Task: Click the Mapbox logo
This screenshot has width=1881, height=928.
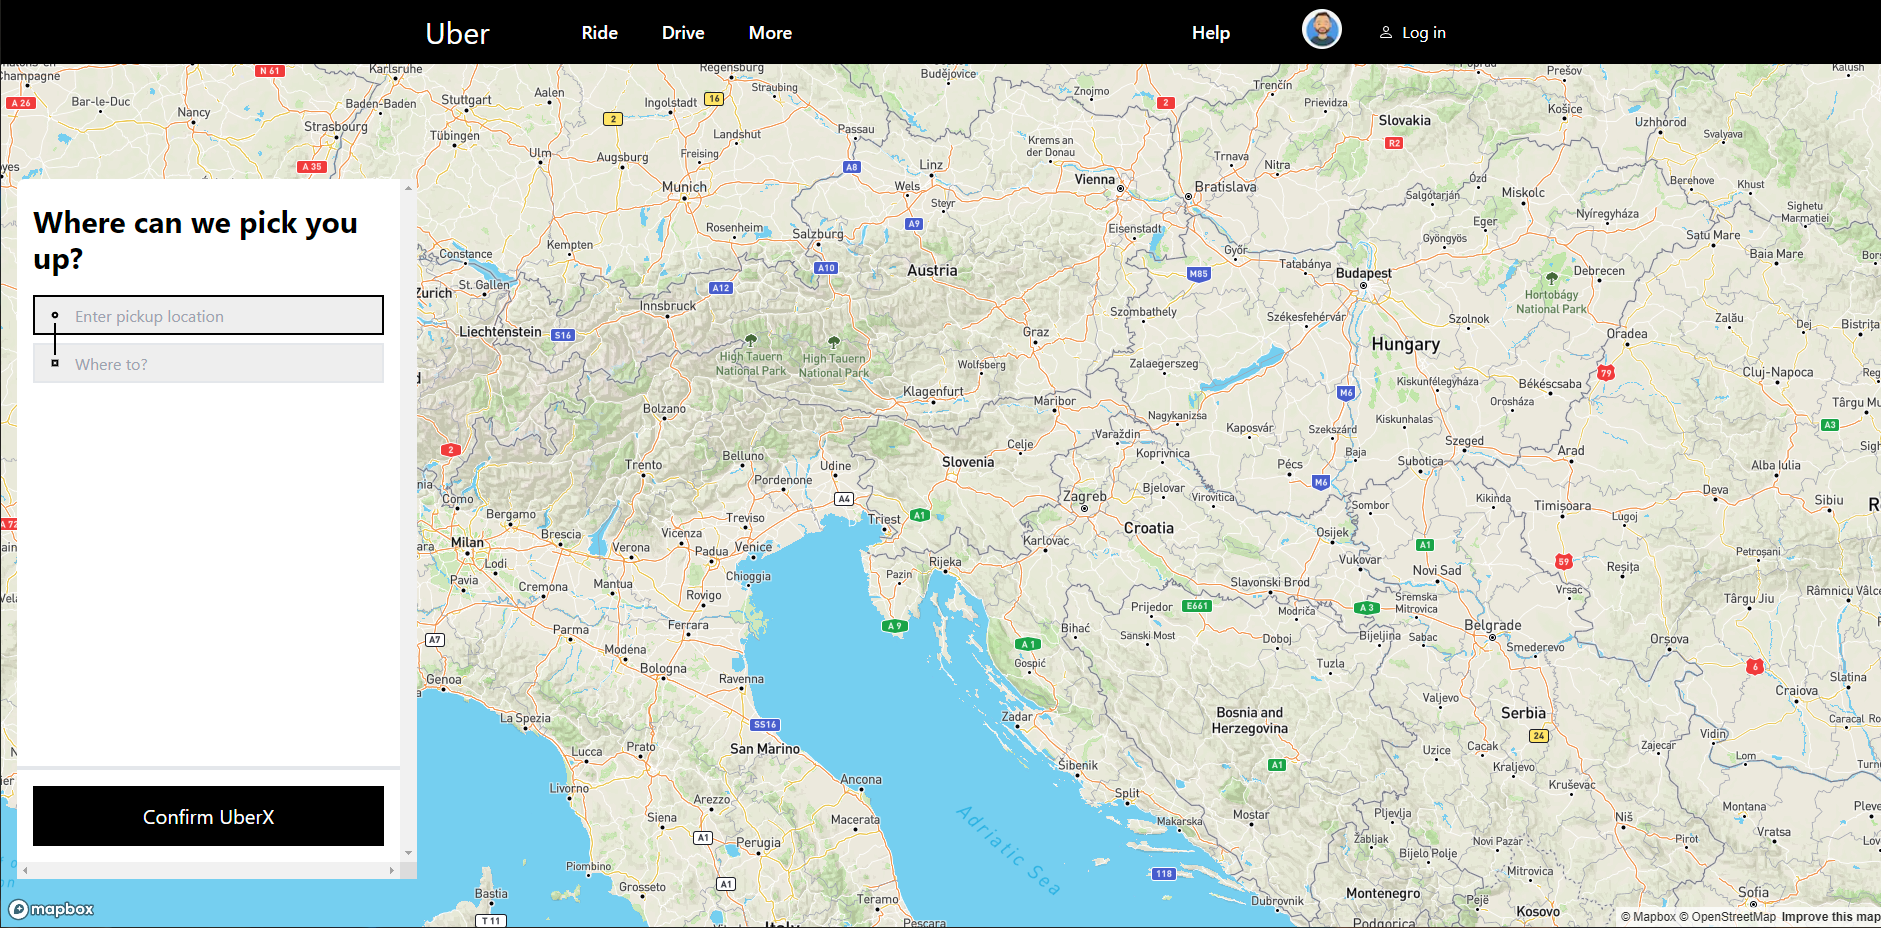Action: [52, 909]
